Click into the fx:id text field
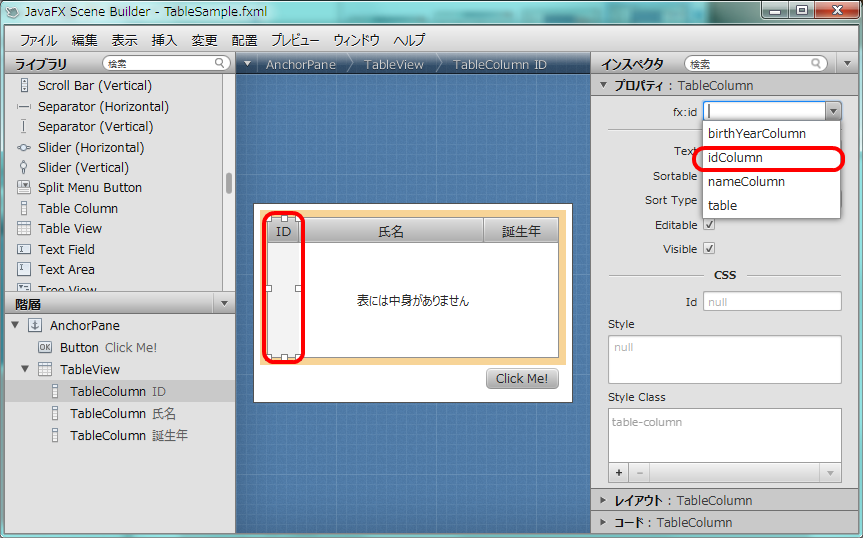Screen dimensions: 863x538 [x=764, y=112]
